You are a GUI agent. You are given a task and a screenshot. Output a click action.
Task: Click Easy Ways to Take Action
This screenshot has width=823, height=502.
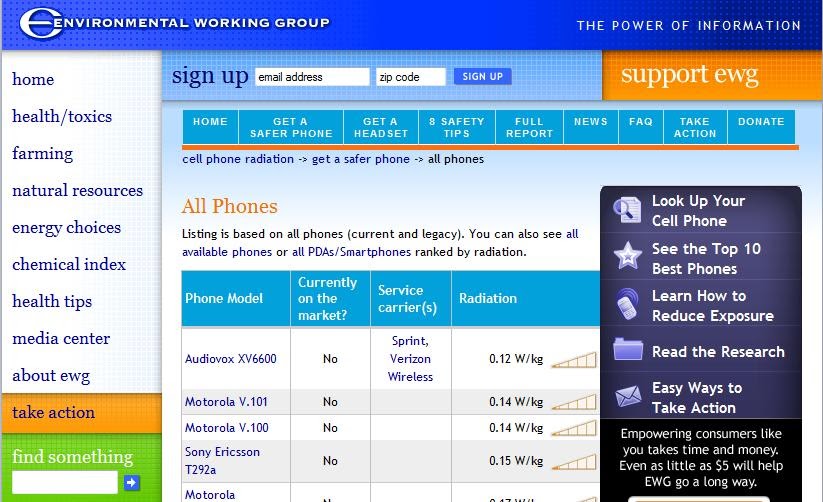coord(697,398)
